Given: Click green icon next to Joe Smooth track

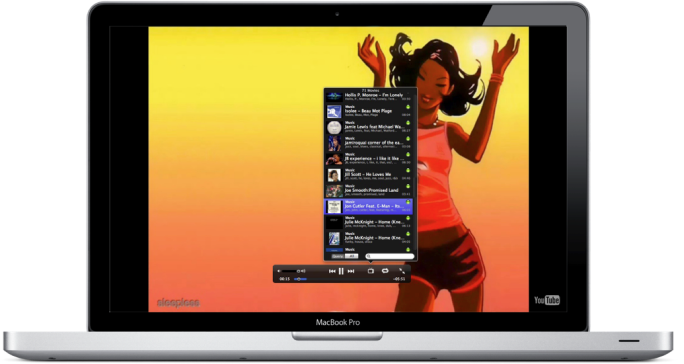Looking at the screenshot, I should point(408,186).
